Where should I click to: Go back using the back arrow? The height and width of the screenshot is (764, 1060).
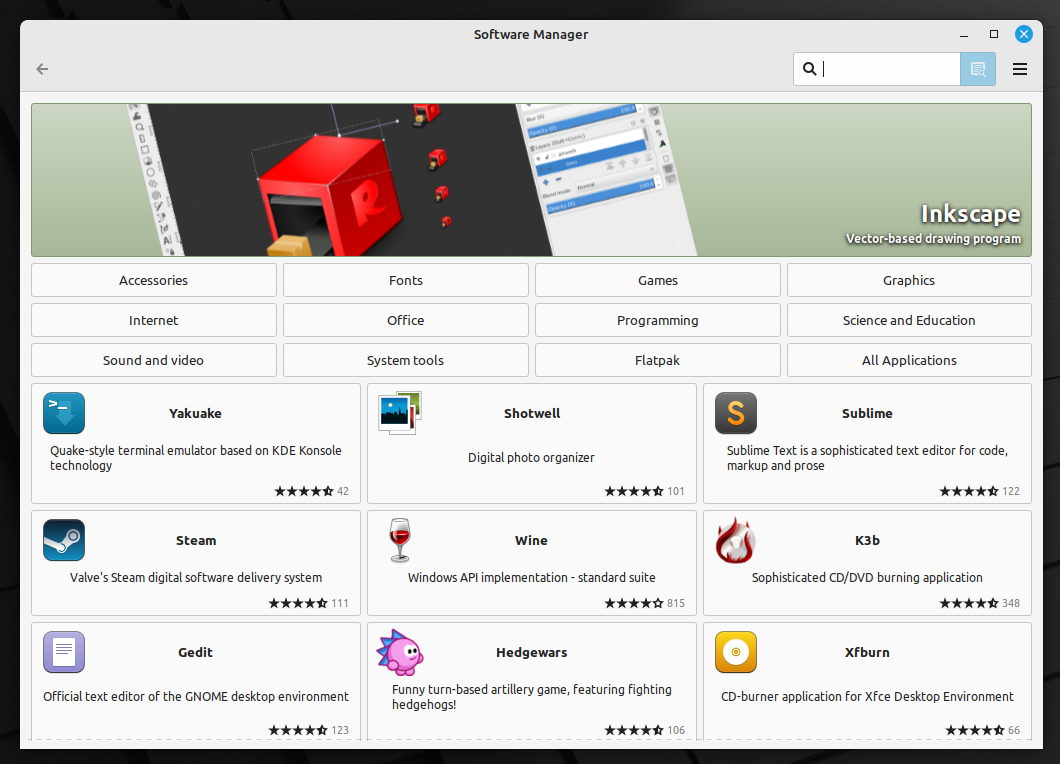42,69
